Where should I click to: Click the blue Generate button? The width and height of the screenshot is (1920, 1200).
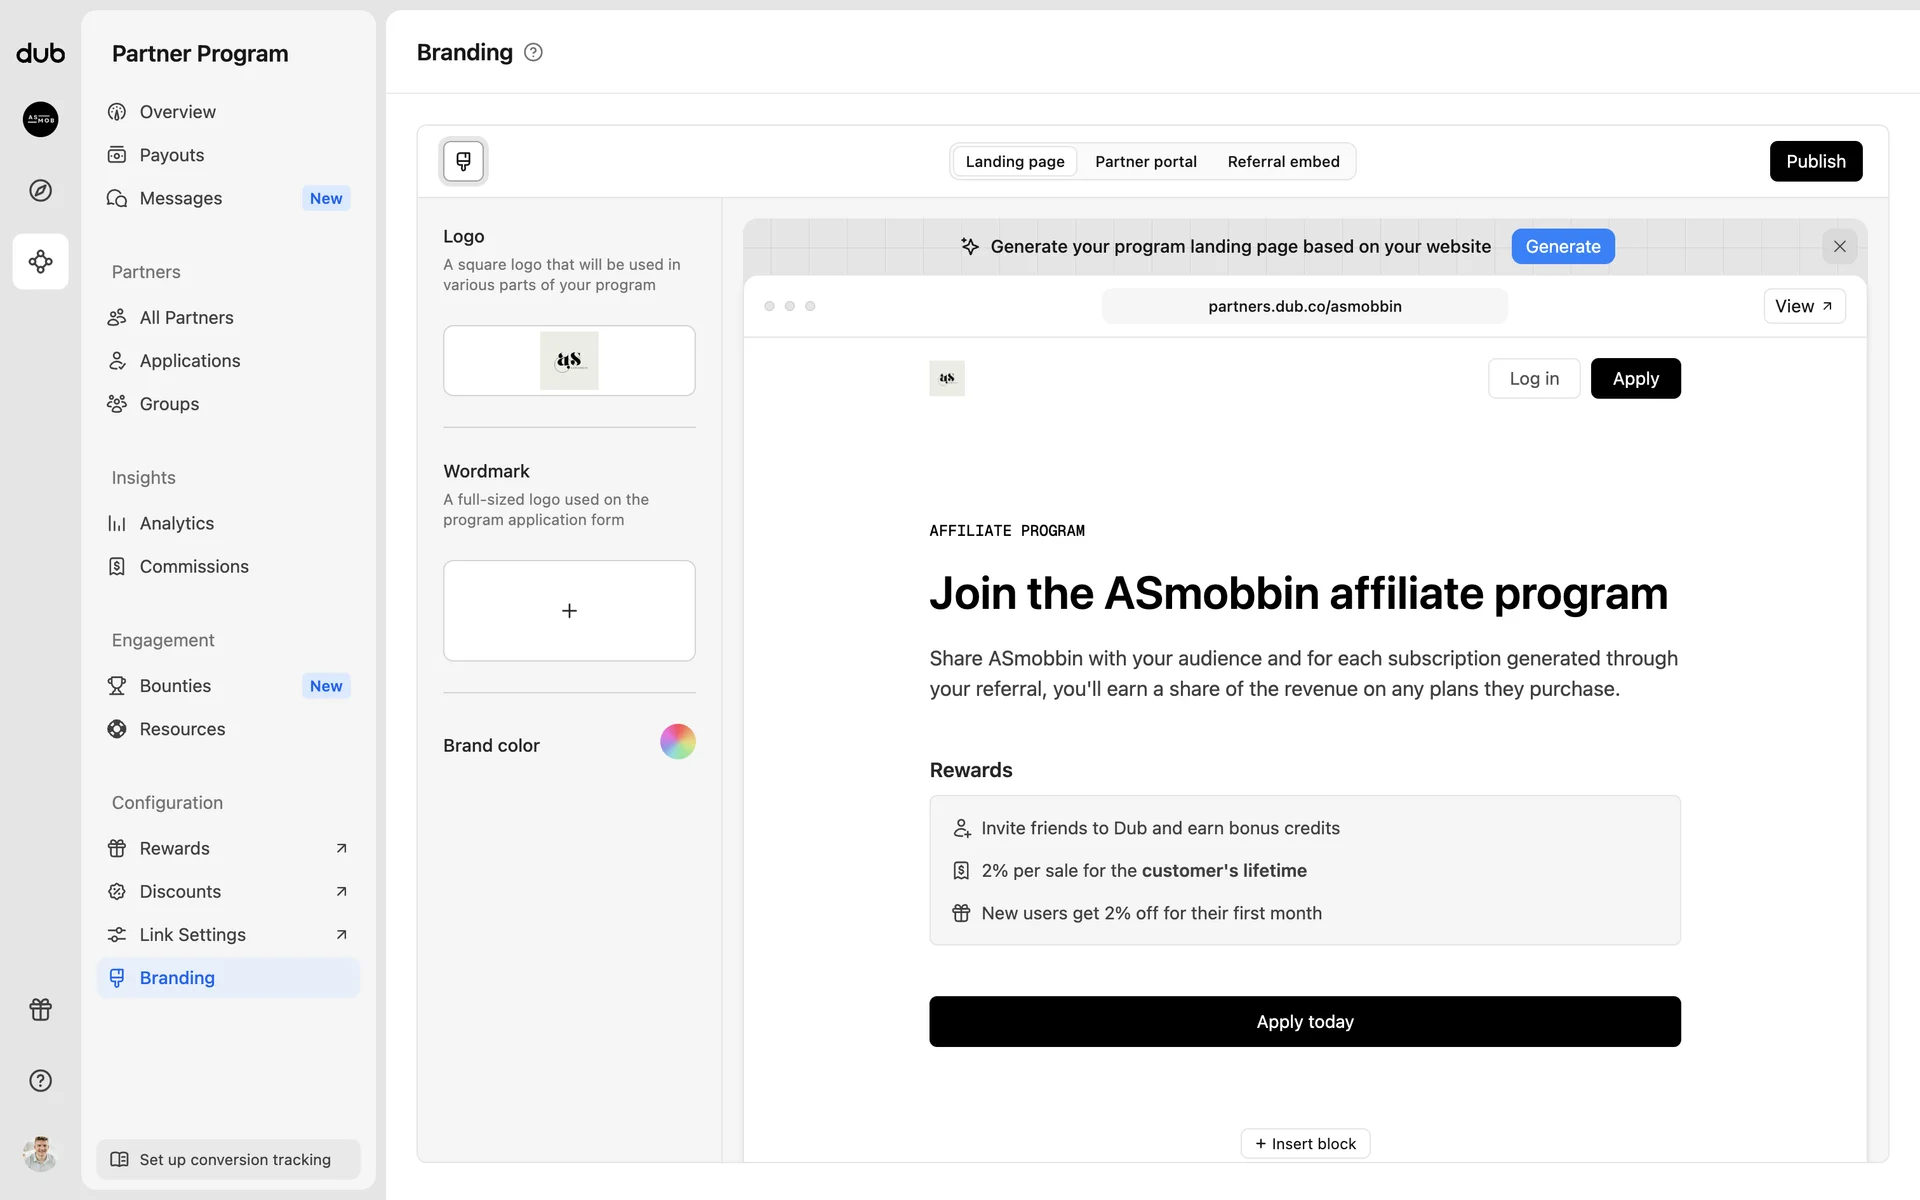tap(1562, 246)
